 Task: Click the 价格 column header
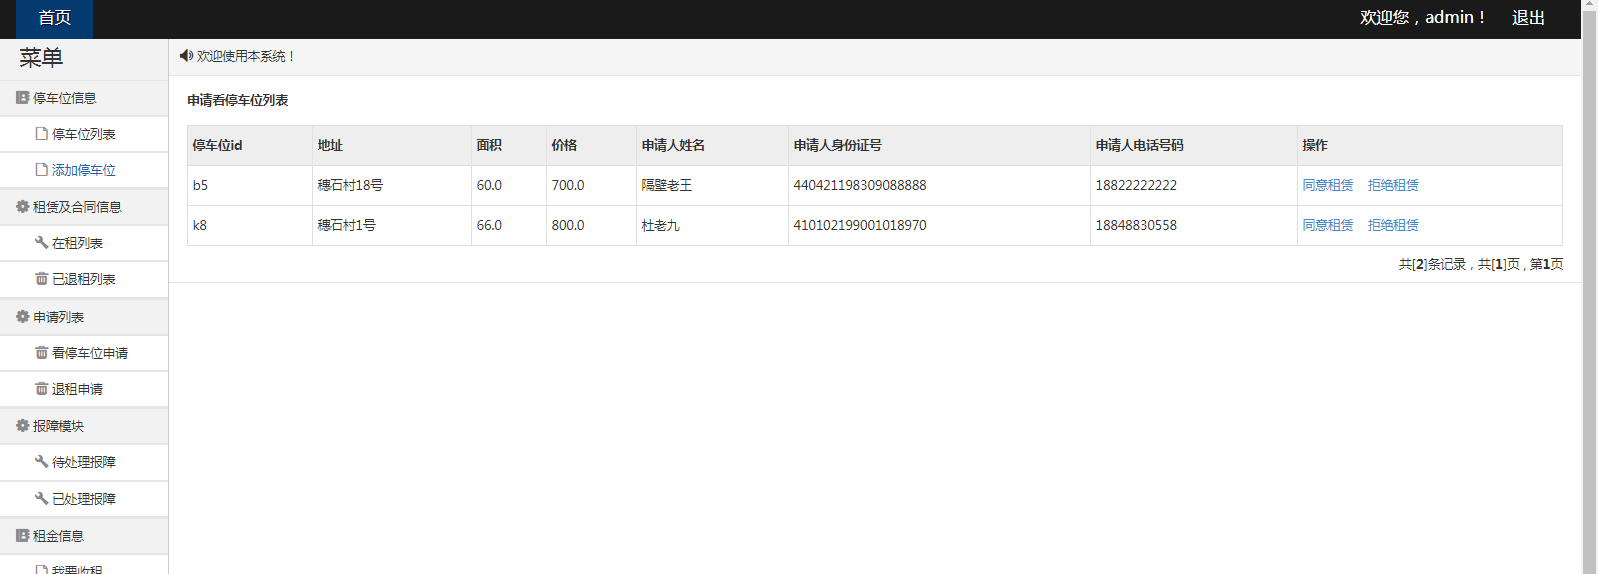click(x=591, y=146)
